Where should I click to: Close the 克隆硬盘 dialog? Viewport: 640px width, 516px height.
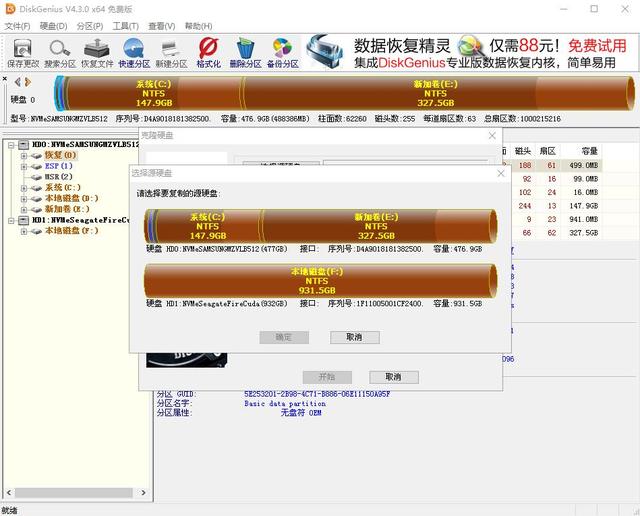coord(492,136)
